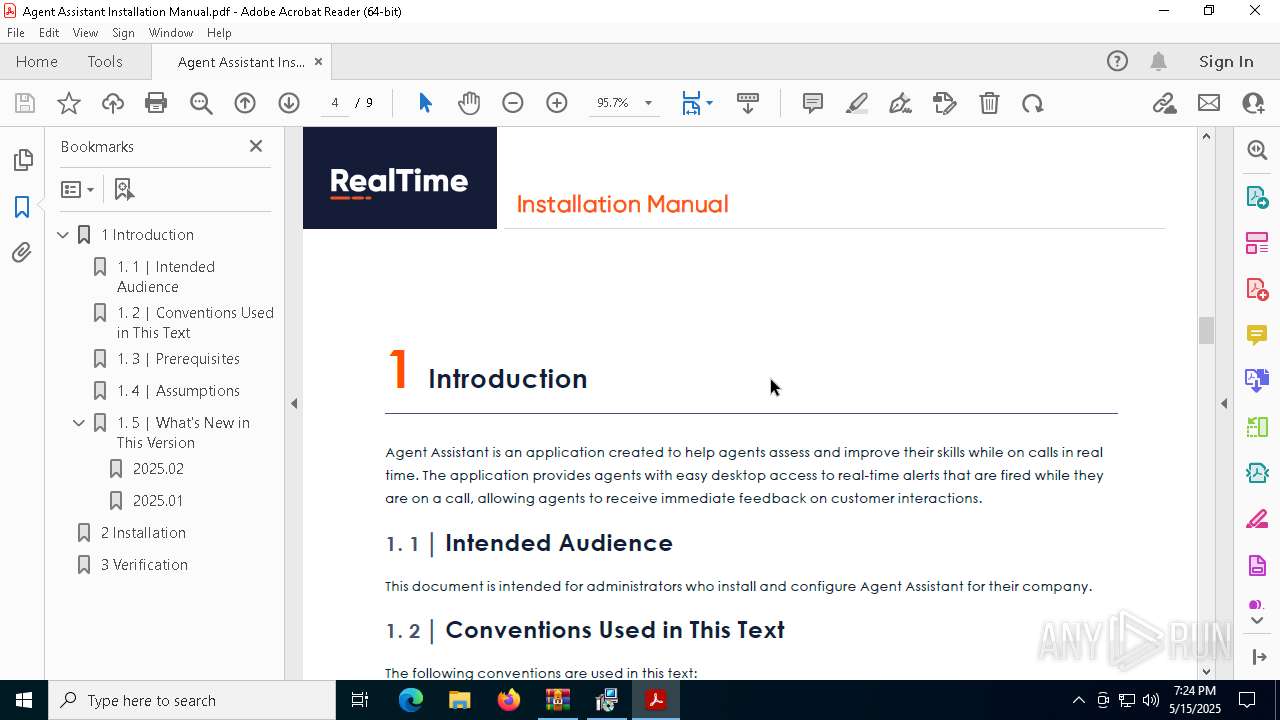
Task: Click the scrolling mode keyboard icon
Action: coord(748,103)
